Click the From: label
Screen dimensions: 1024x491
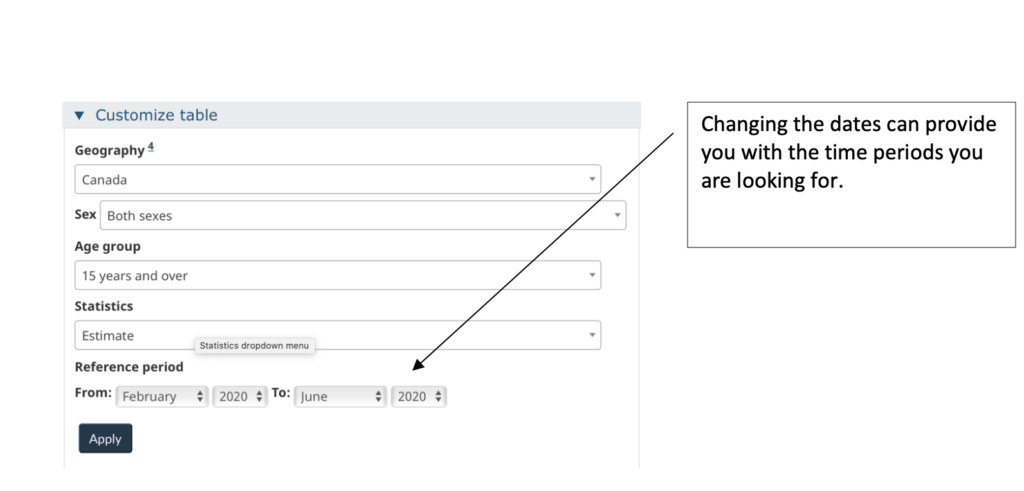(93, 394)
